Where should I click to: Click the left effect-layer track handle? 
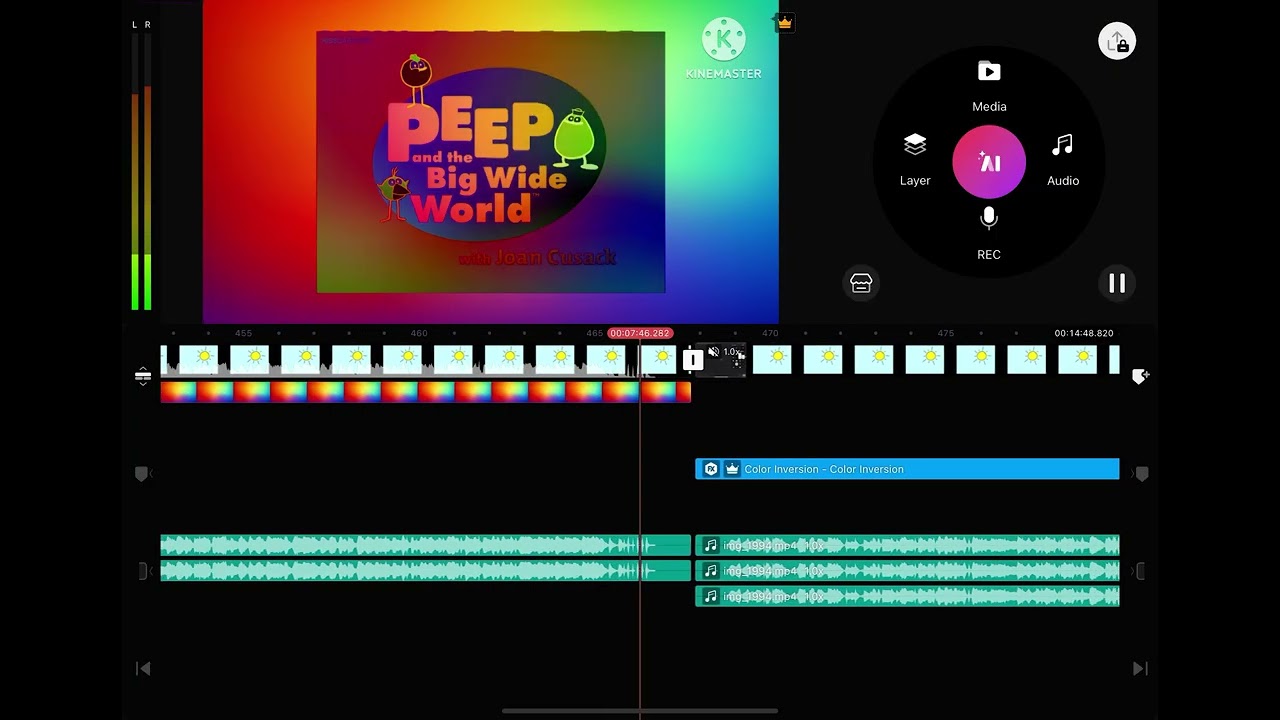click(x=142, y=473)
